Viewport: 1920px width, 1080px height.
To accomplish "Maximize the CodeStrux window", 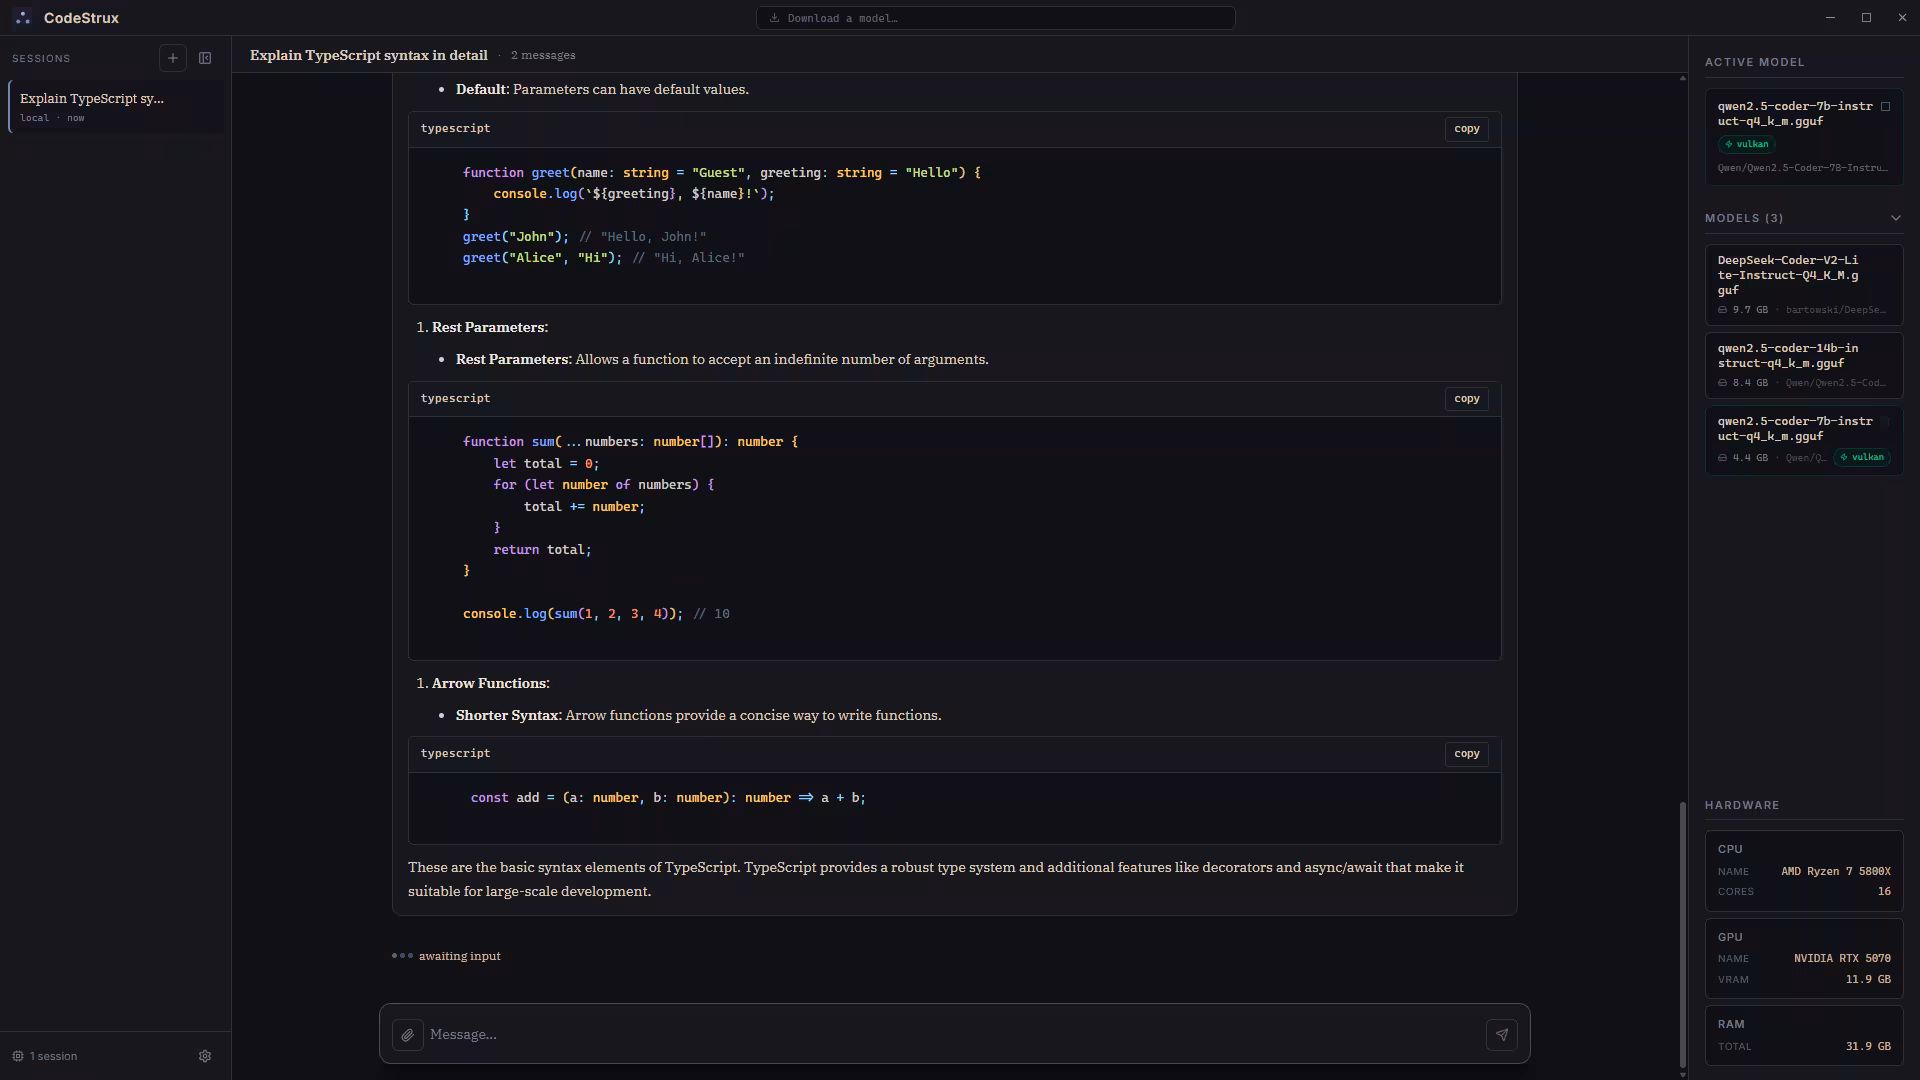I will coord(1866,18).
